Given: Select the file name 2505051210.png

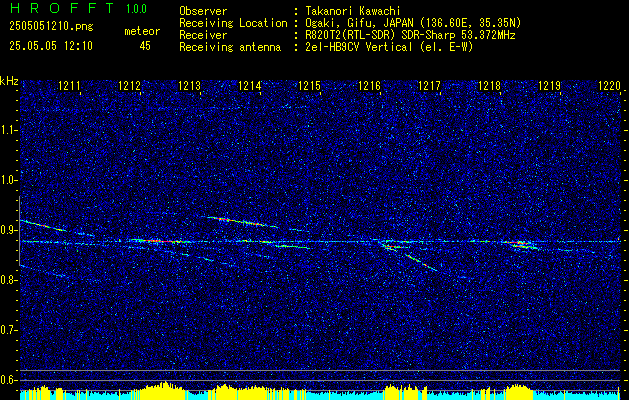Looking at the screenshot, I should click(51, 27).
